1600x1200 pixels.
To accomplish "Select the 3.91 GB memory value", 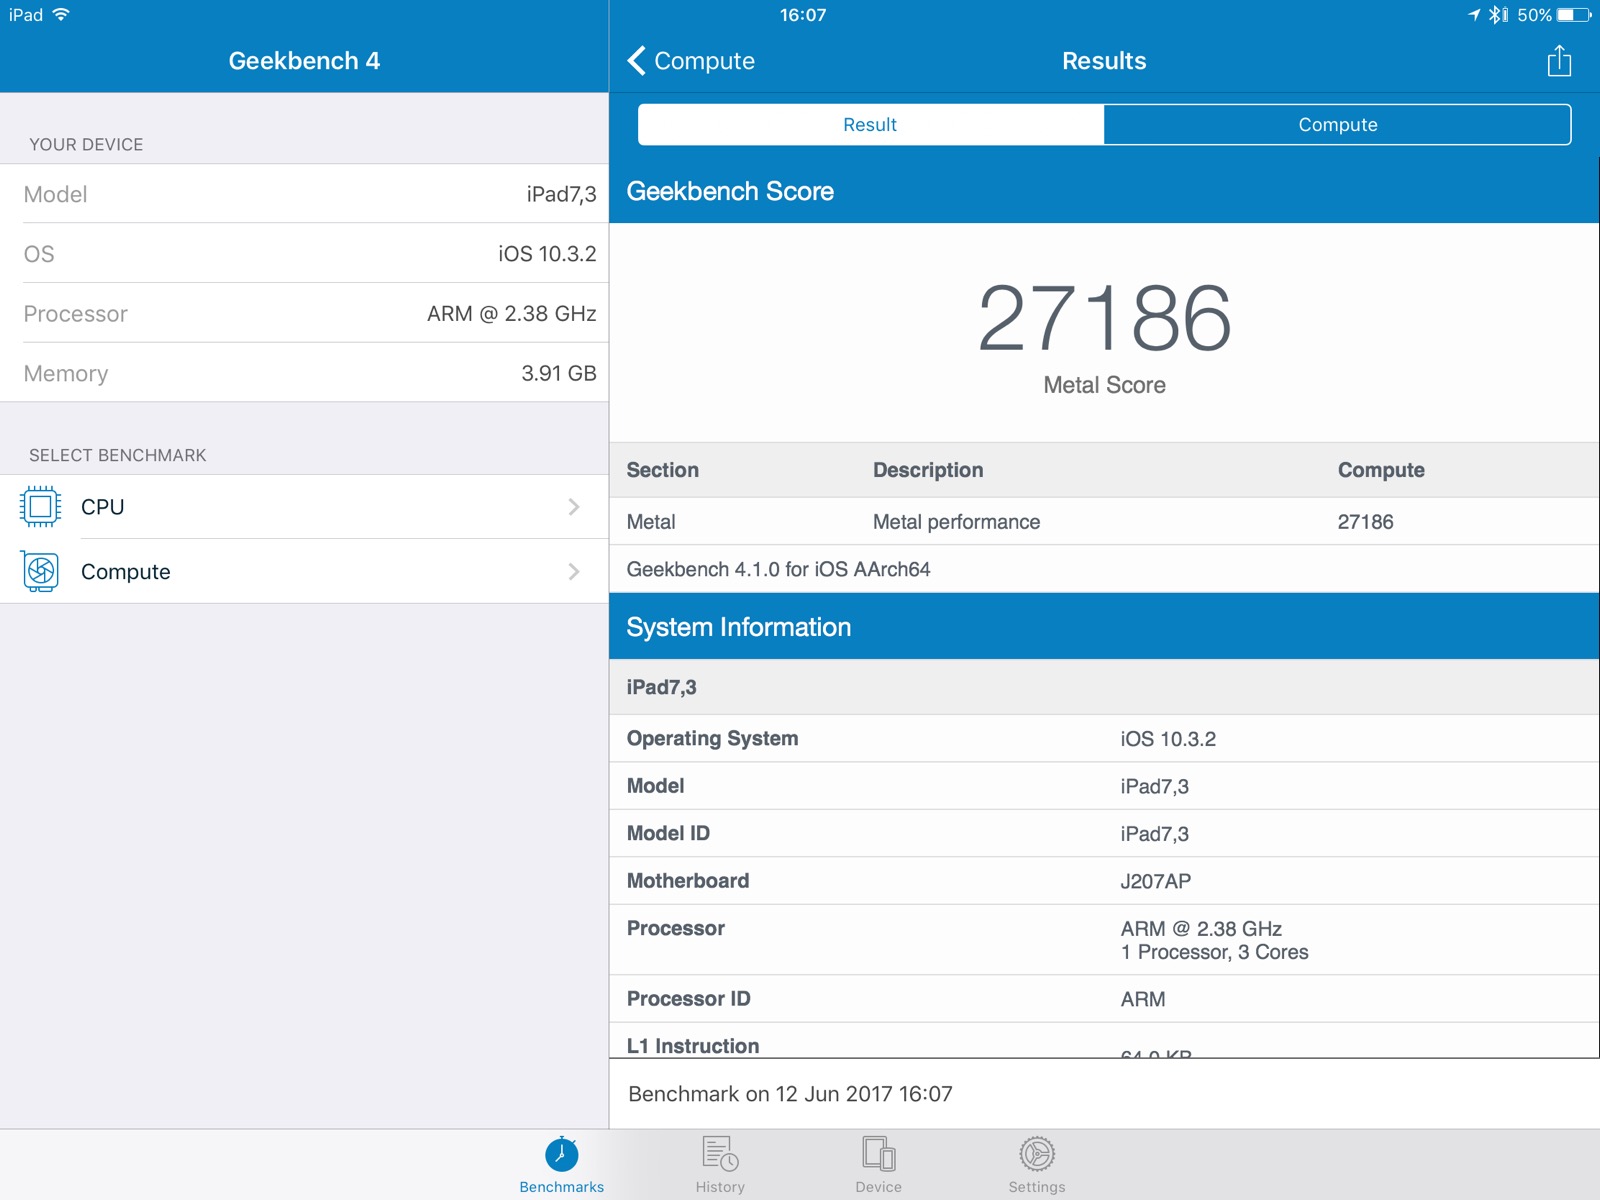I will tap(559, 373).
